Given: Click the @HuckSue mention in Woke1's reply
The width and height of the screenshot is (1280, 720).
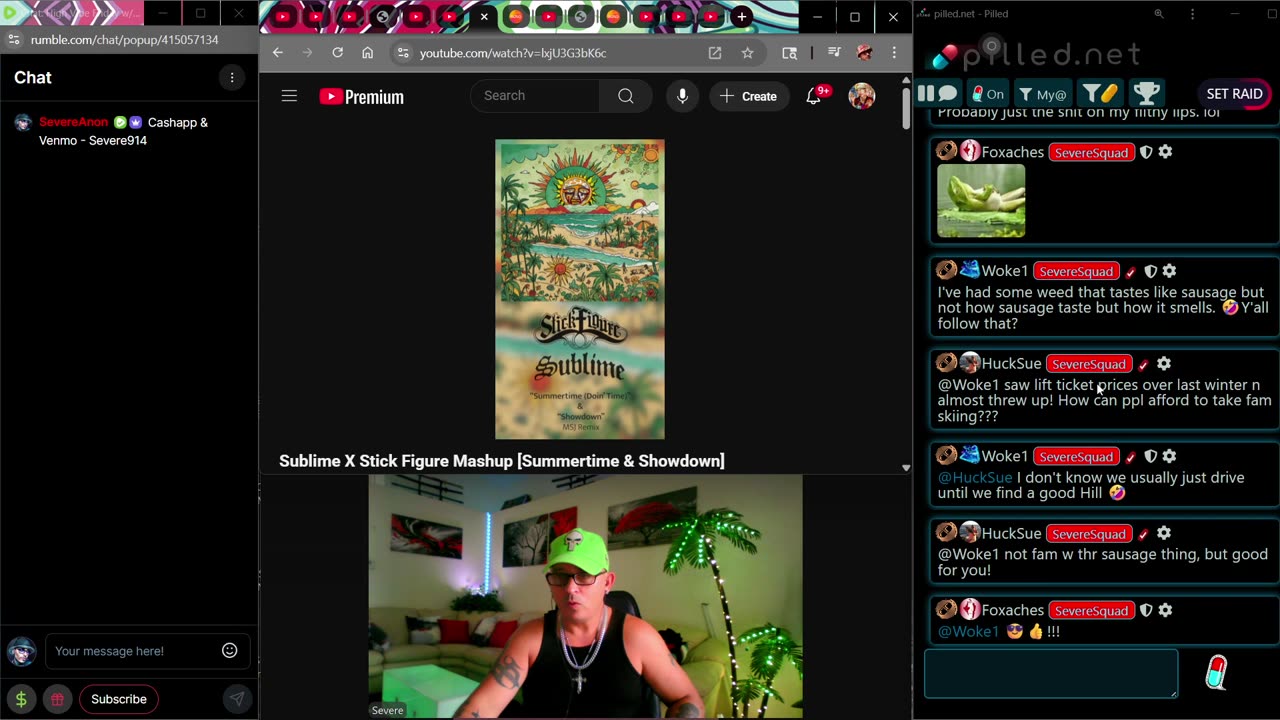Looking at the screenshot, I should 975,478.
